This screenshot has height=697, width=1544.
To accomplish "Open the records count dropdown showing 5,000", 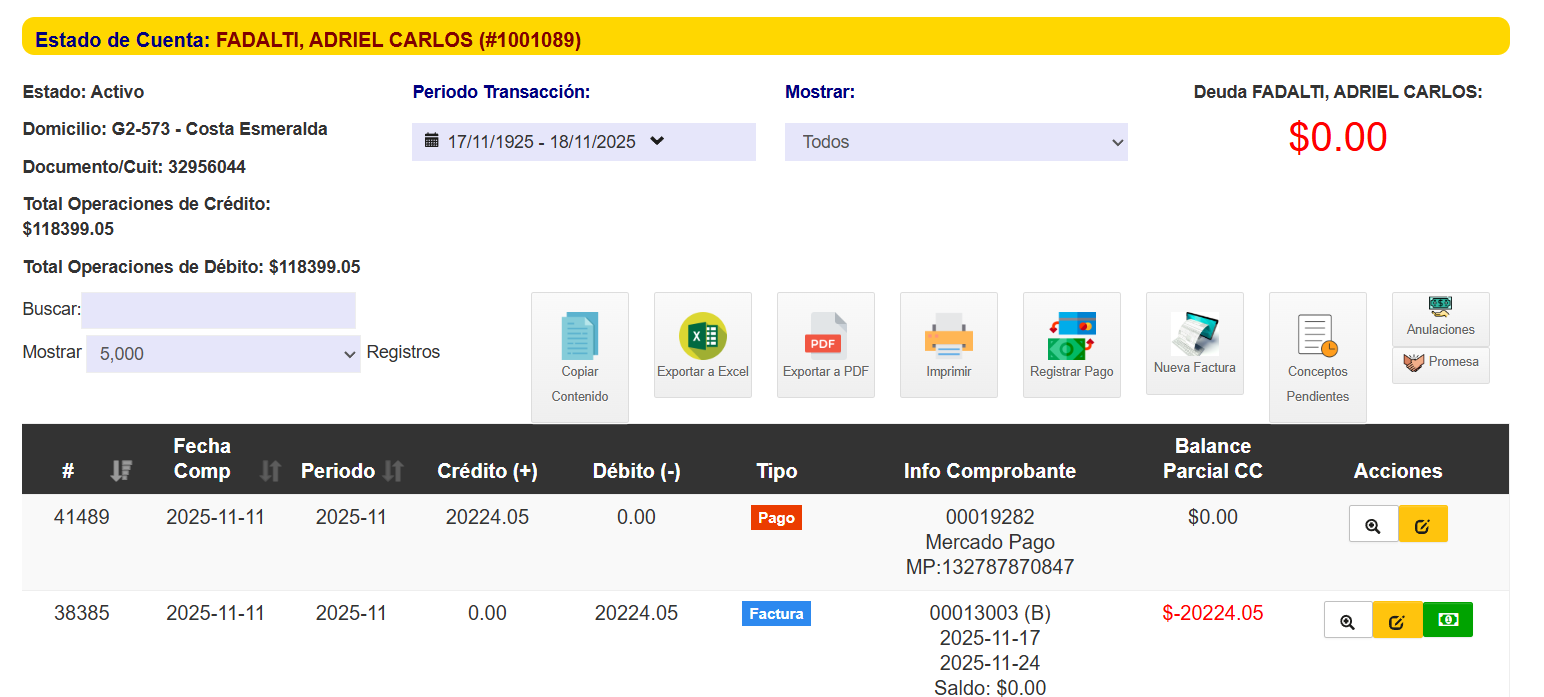I will tap(223, 354).
